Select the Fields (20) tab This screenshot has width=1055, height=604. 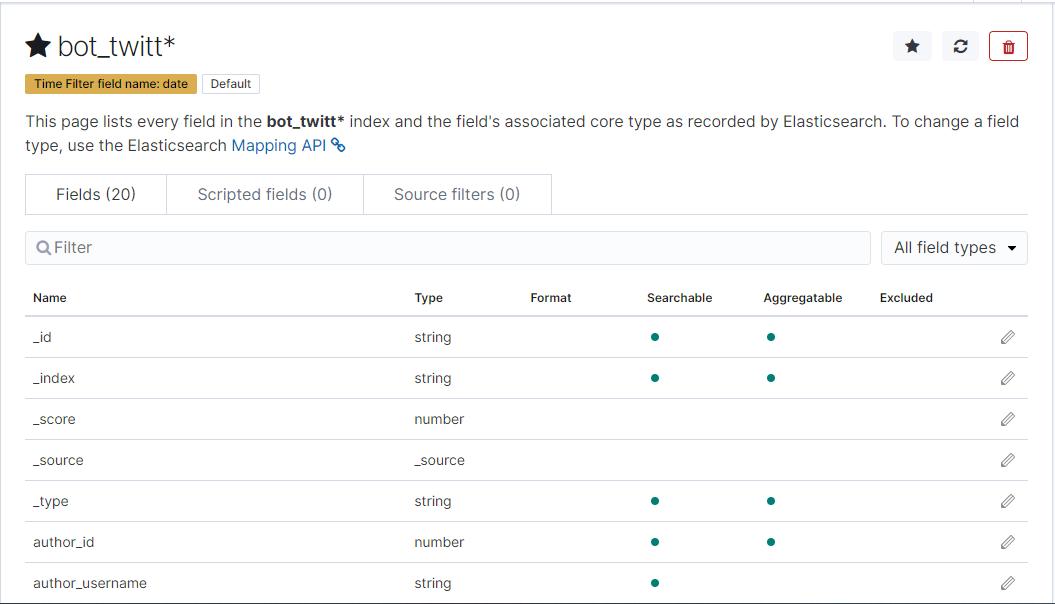pyautogui.click(x=96, y=194)
